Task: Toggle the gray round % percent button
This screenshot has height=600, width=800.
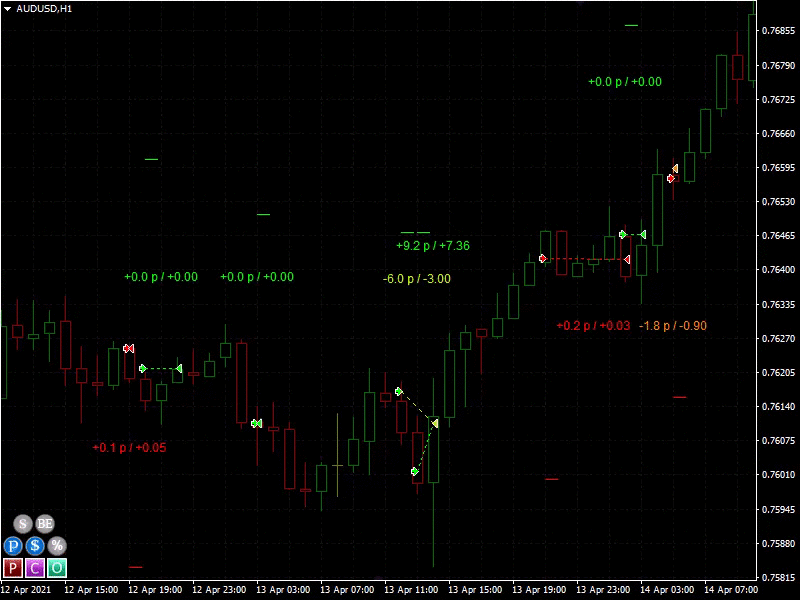Action: click(x=57, y=546)
